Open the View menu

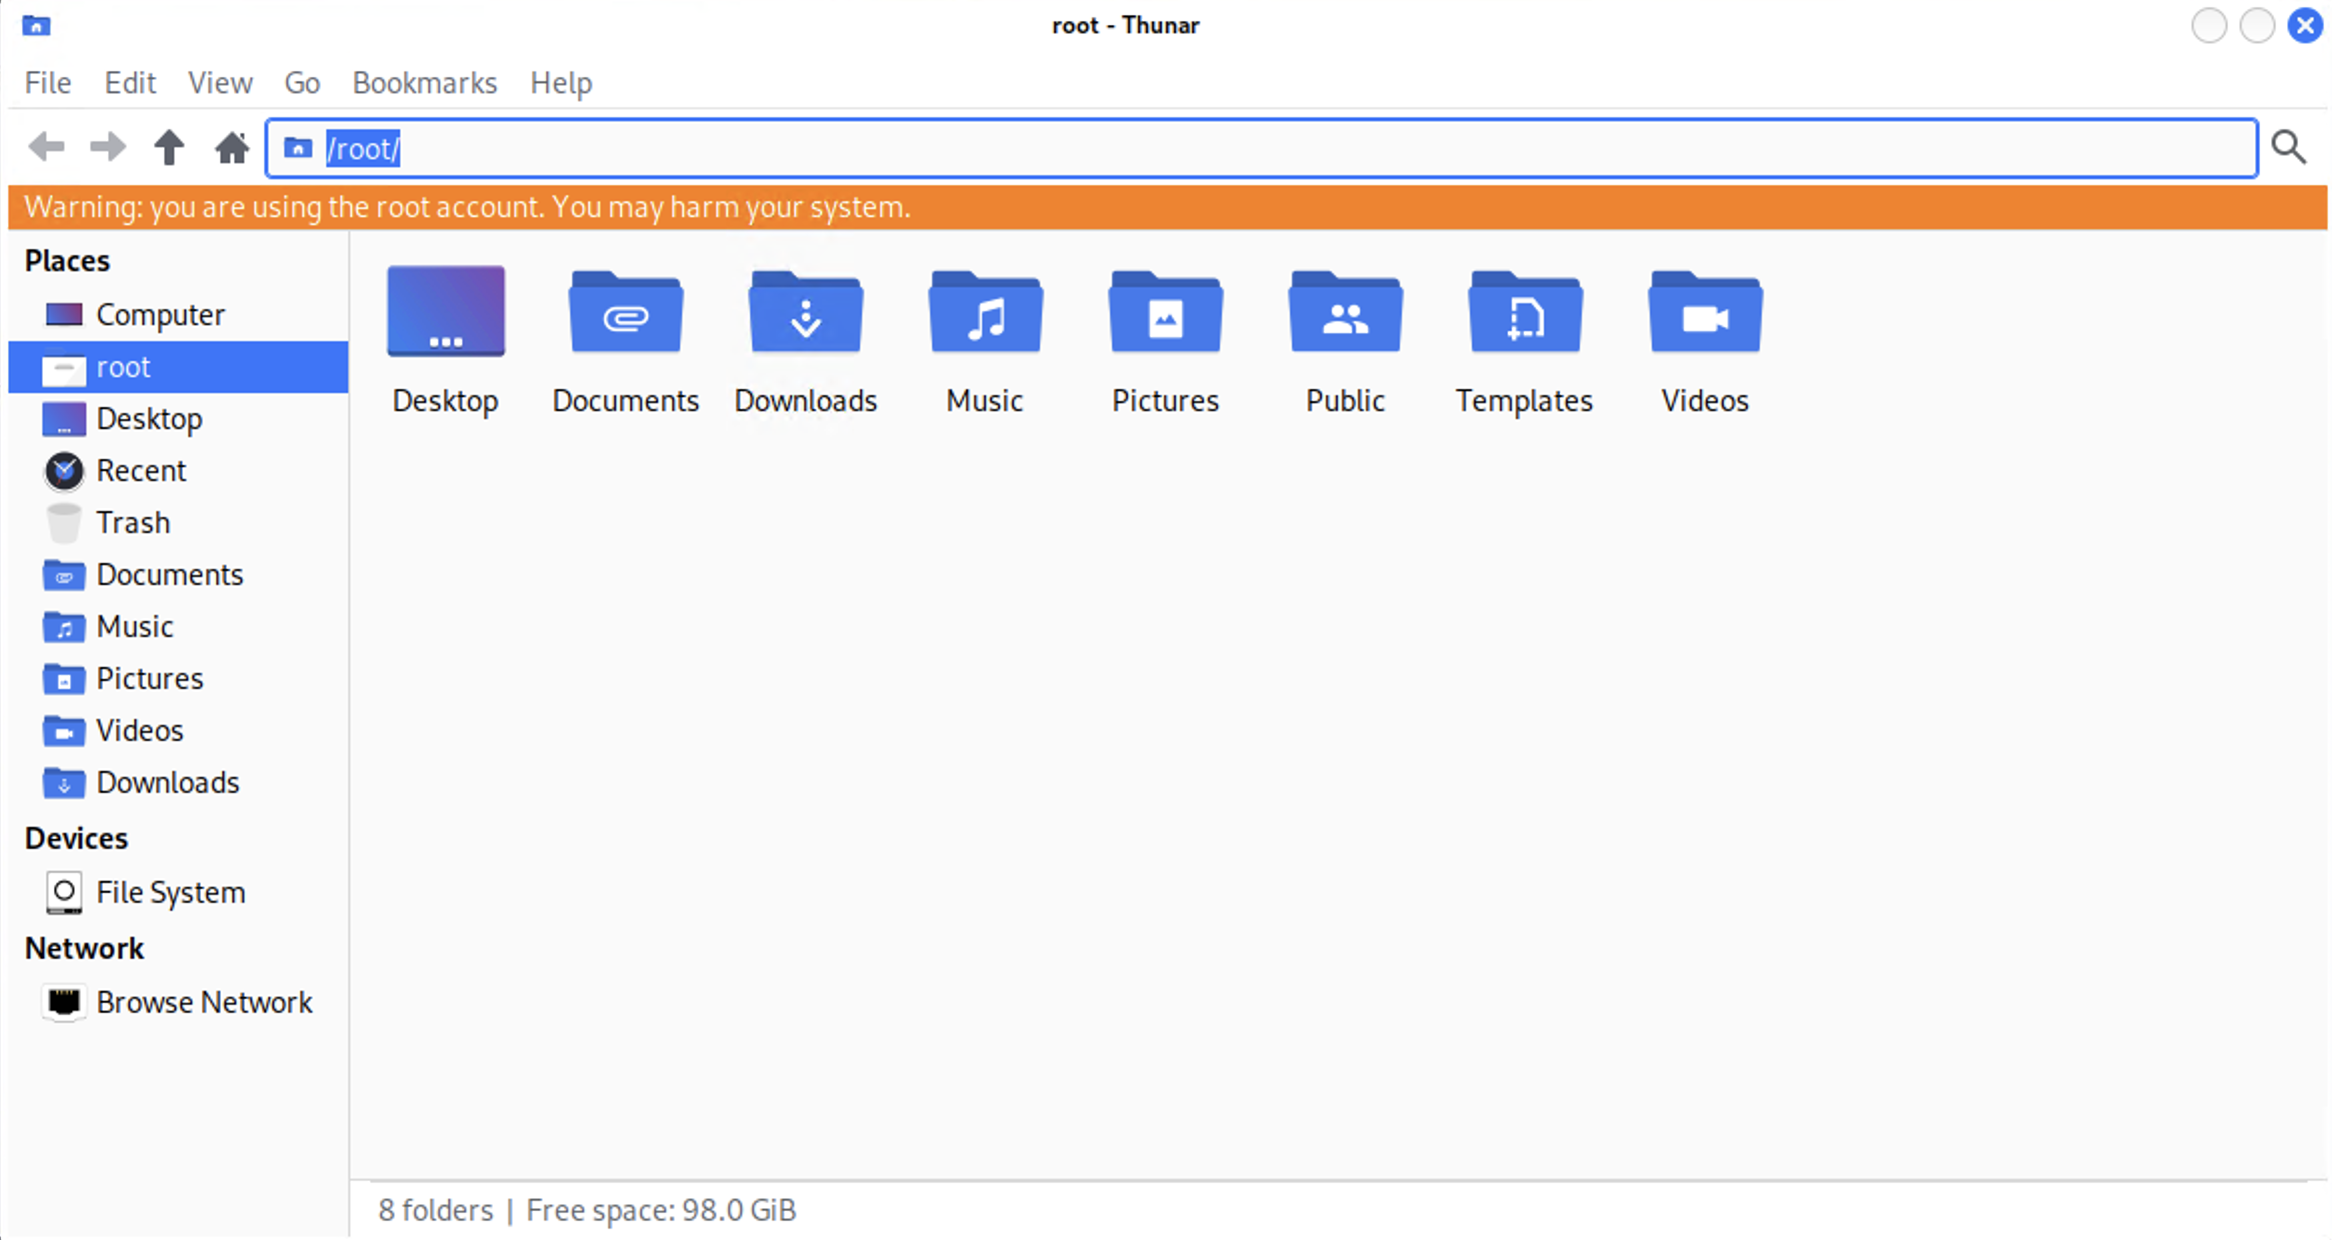(220, 83)
